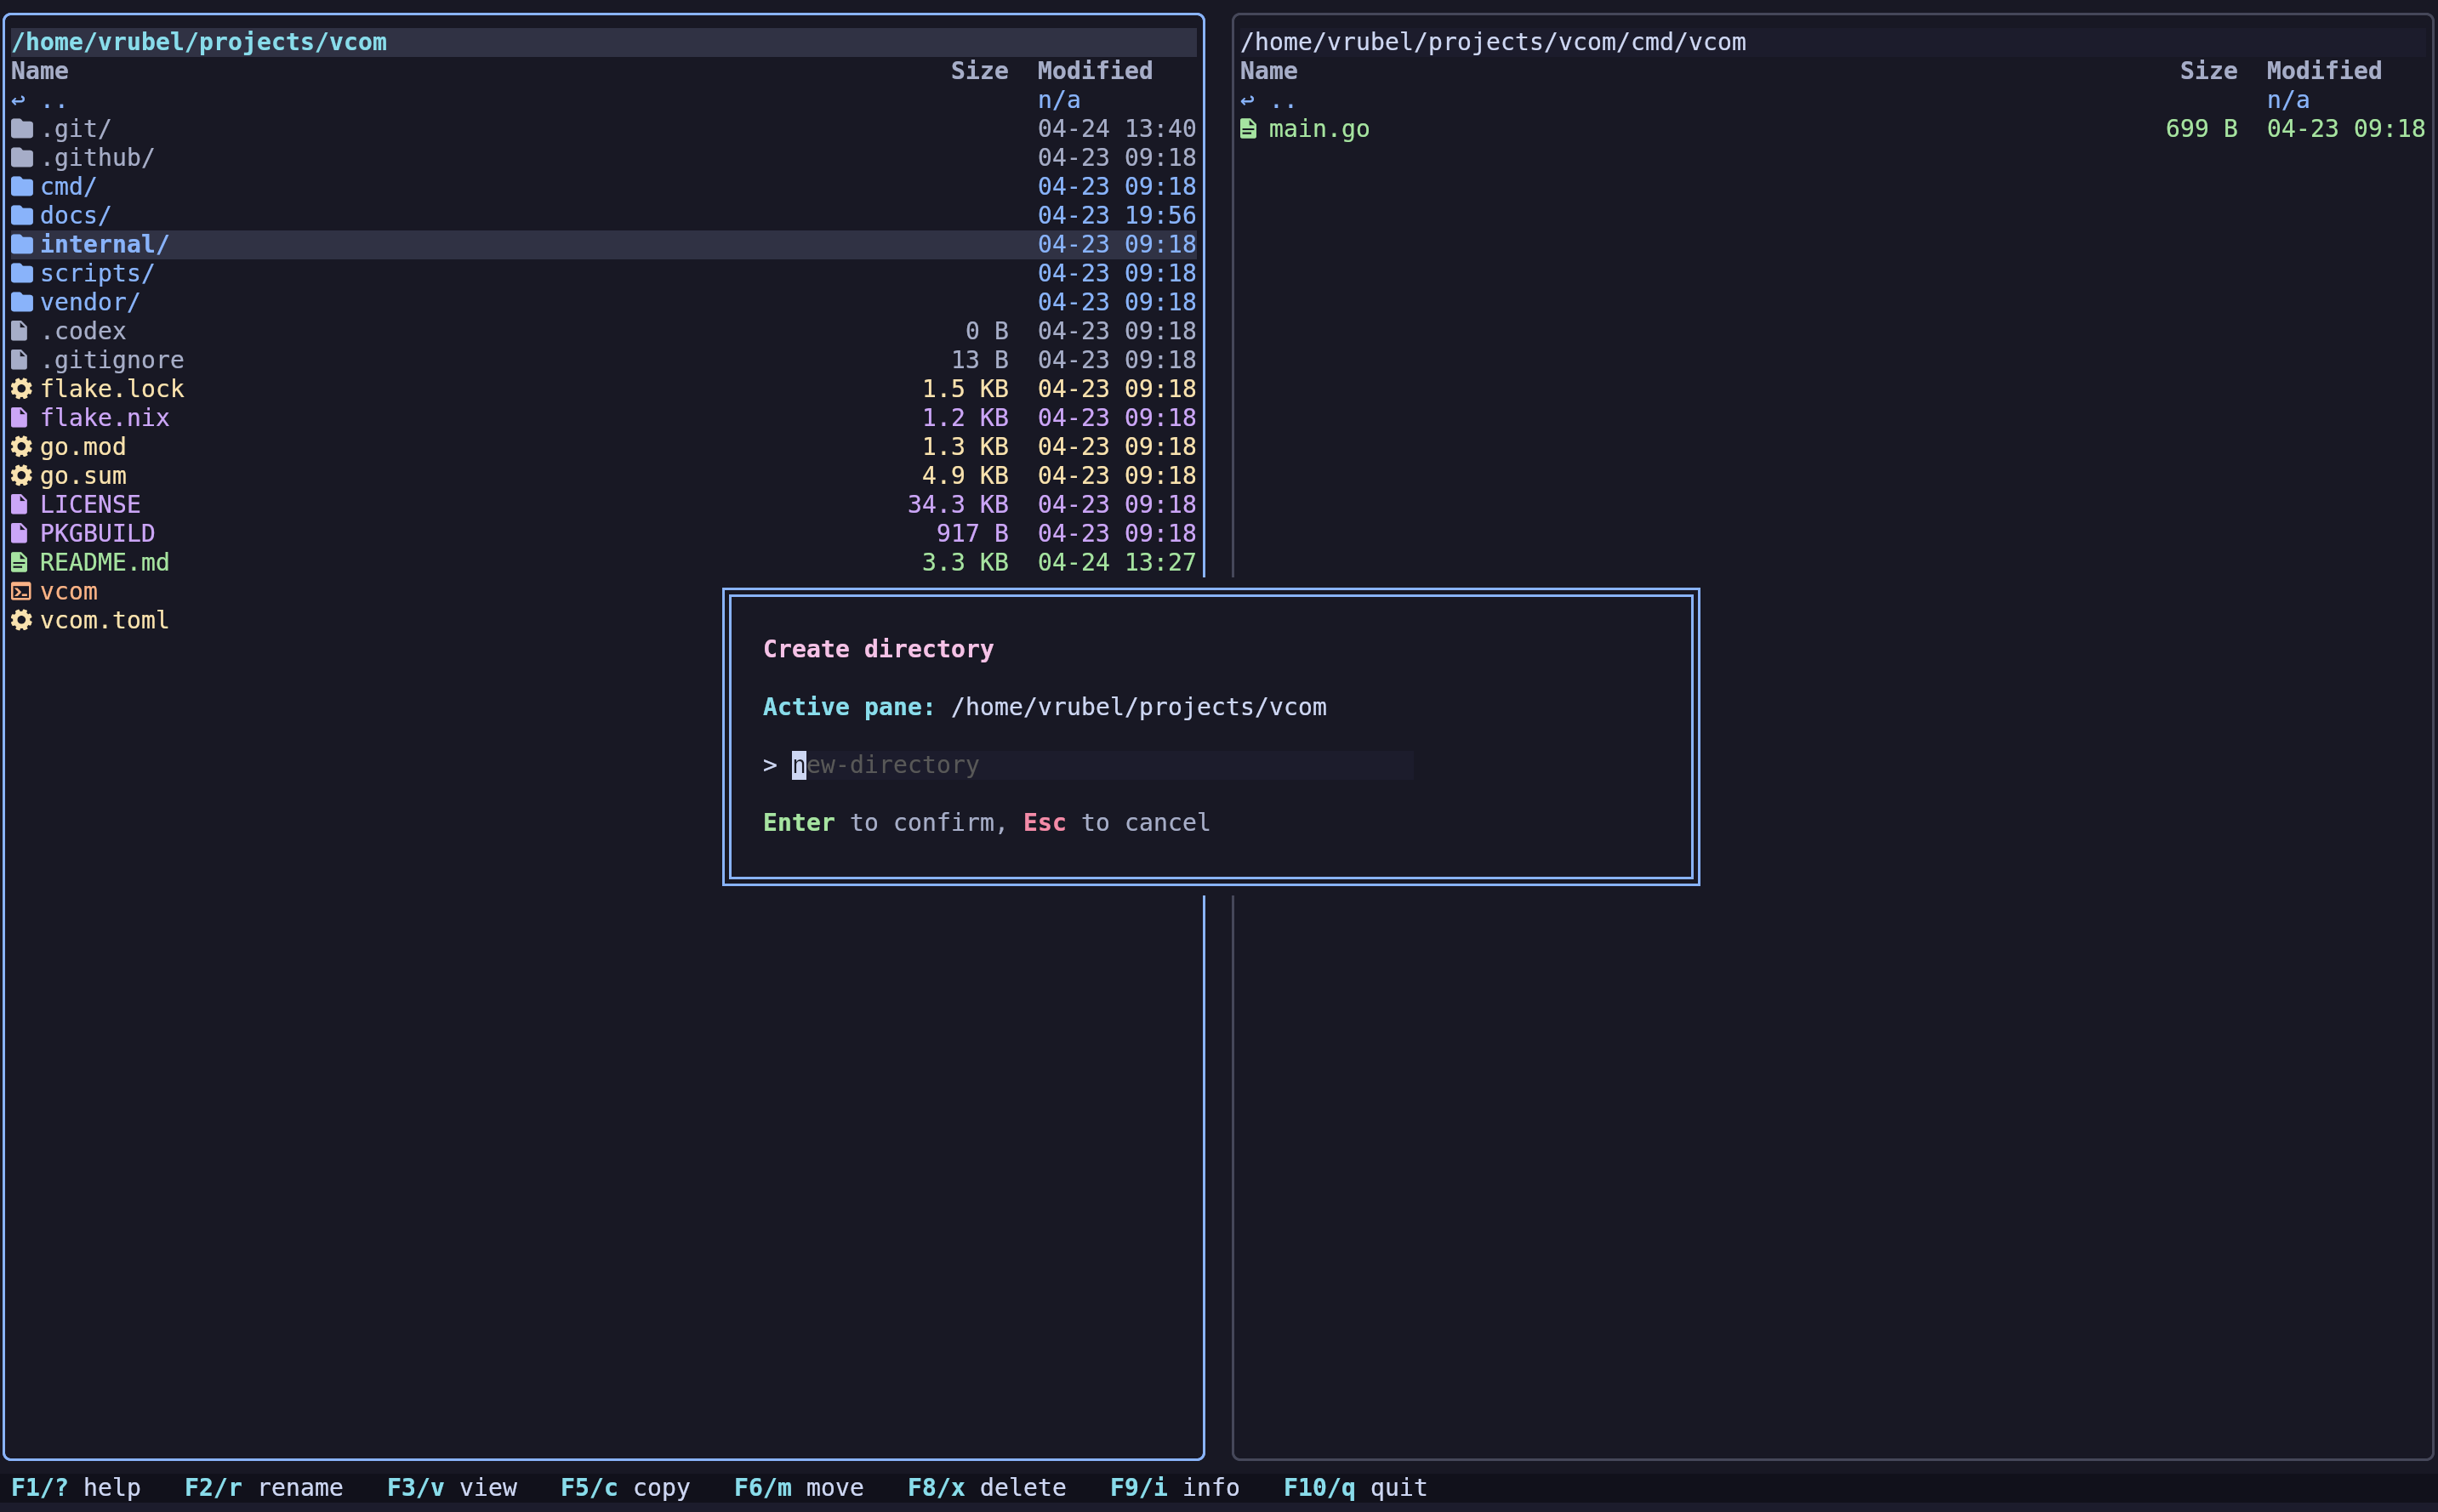2438x1512 pixels.
Task: Select the go.sum file name
Action: click(x=83, y=476)
